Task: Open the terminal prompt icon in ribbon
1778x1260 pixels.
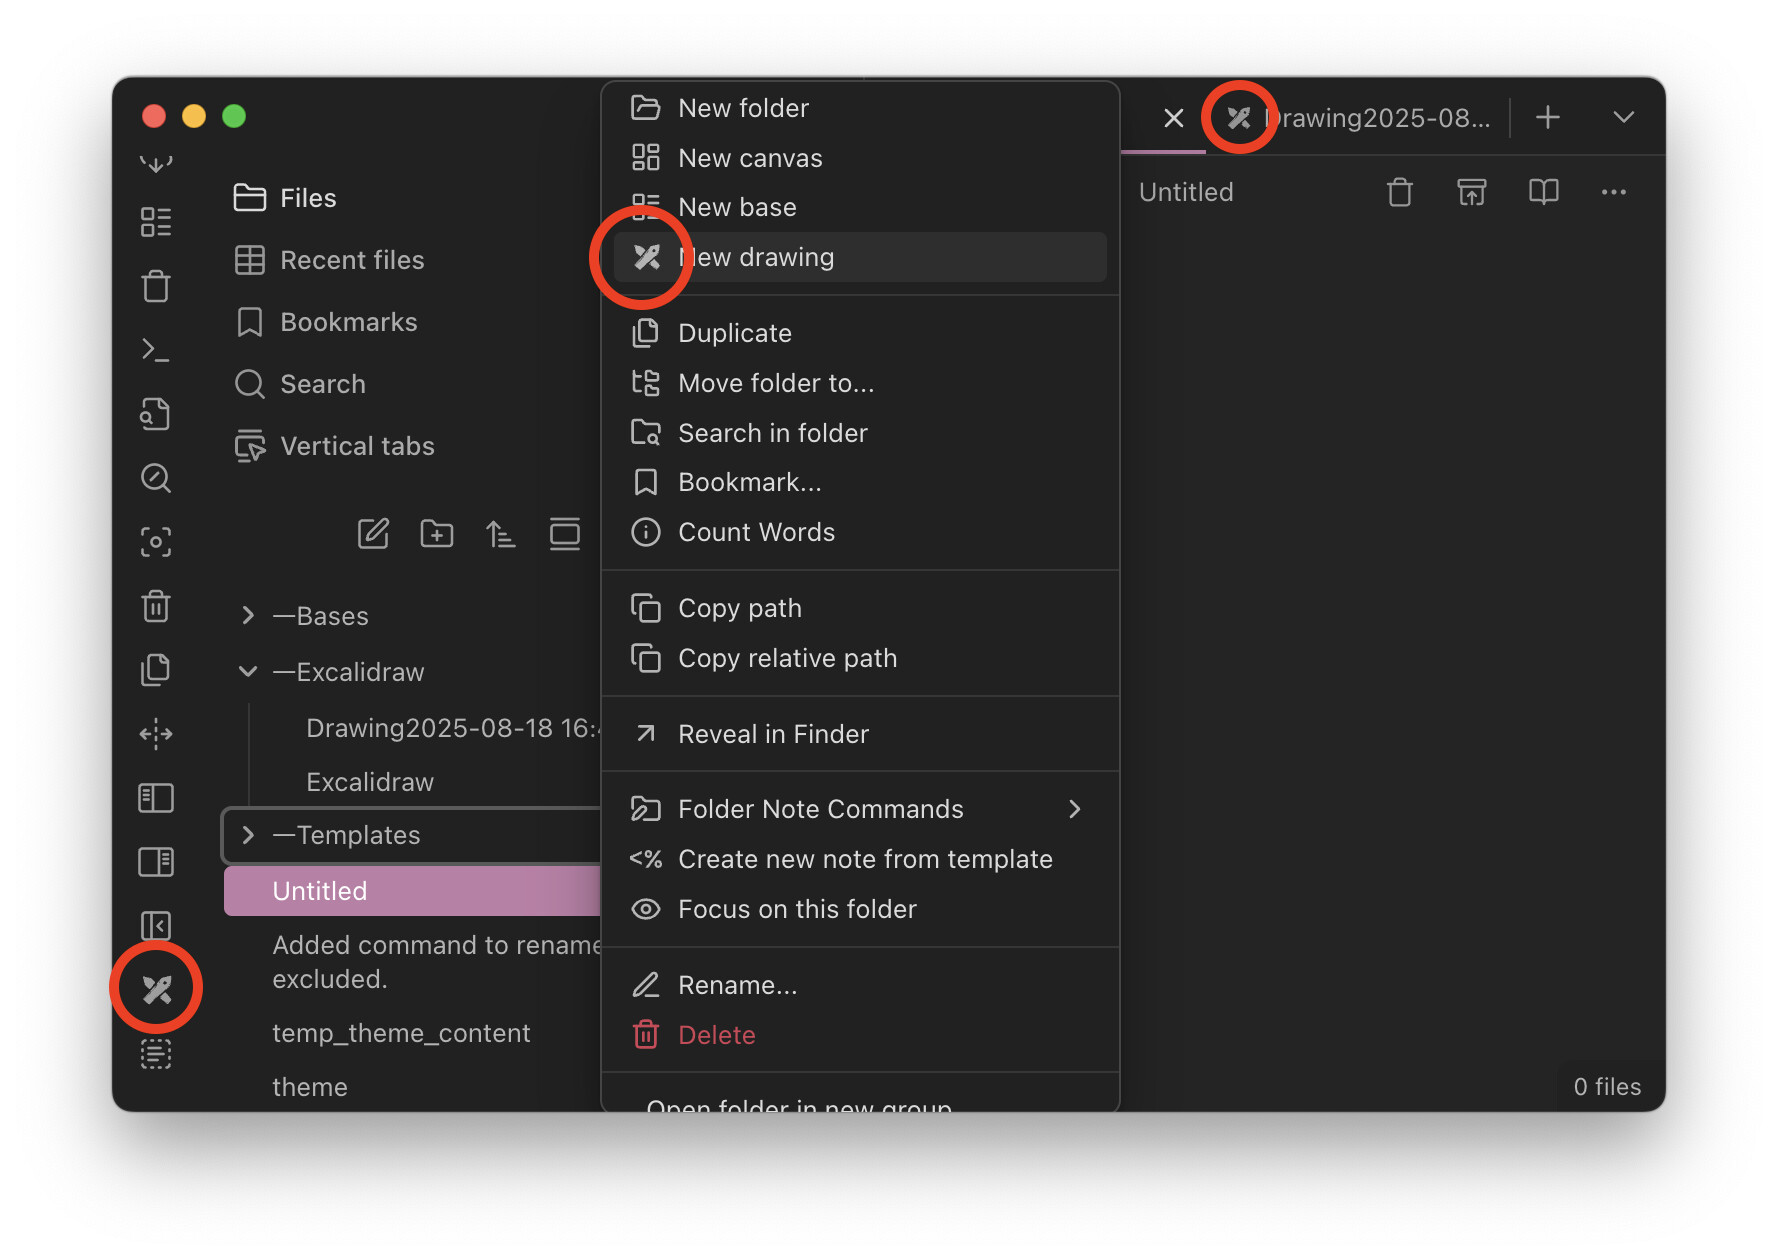Action: coord(156,350)
